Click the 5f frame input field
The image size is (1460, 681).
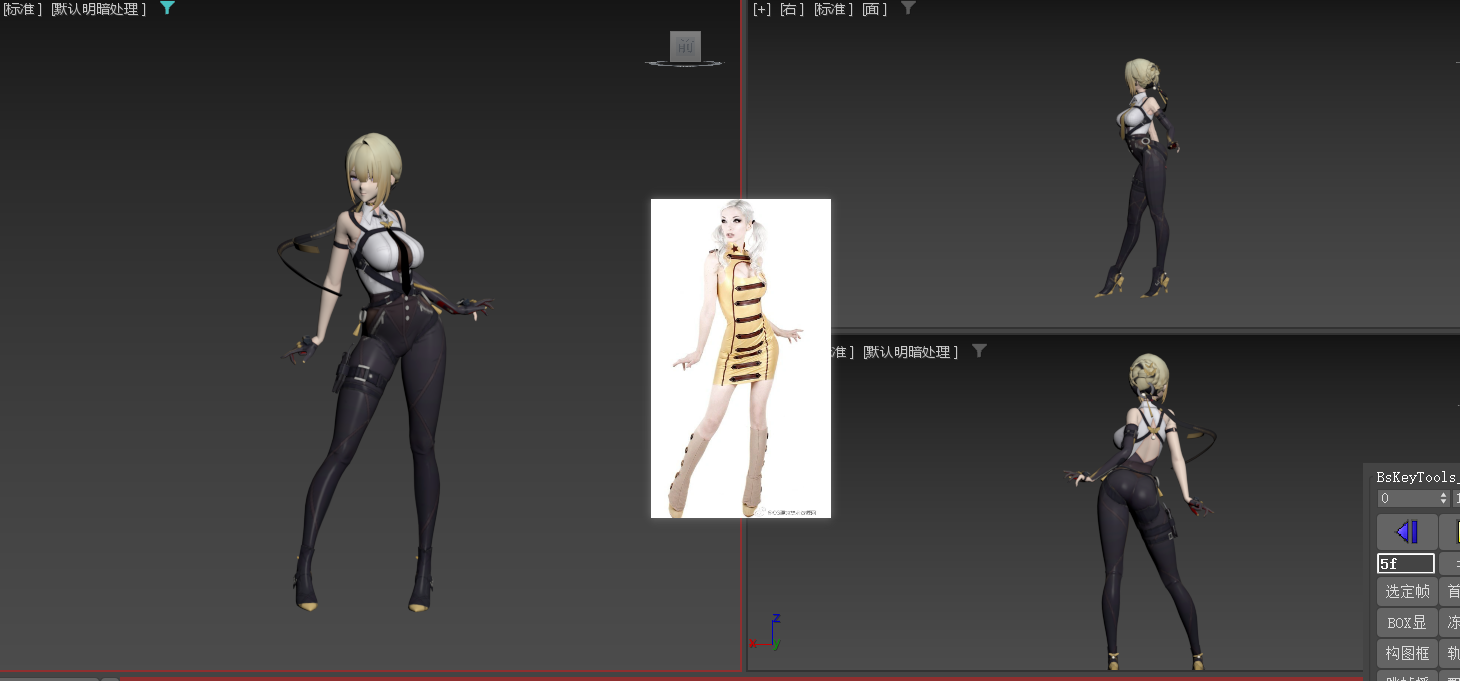click(1406, 564)
